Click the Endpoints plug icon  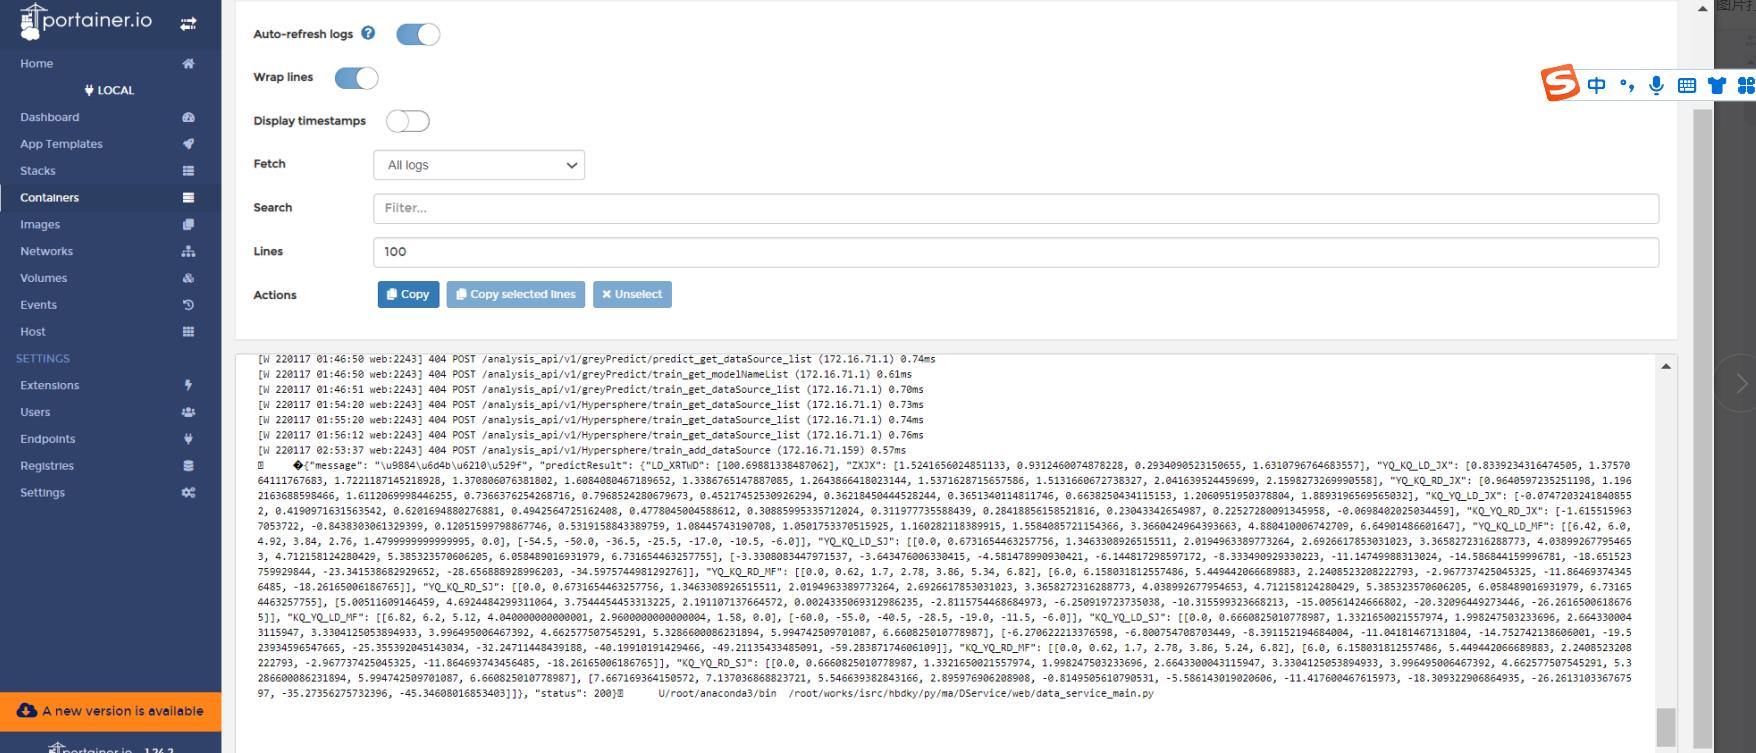pyautogui.click(x=188, y=439)
